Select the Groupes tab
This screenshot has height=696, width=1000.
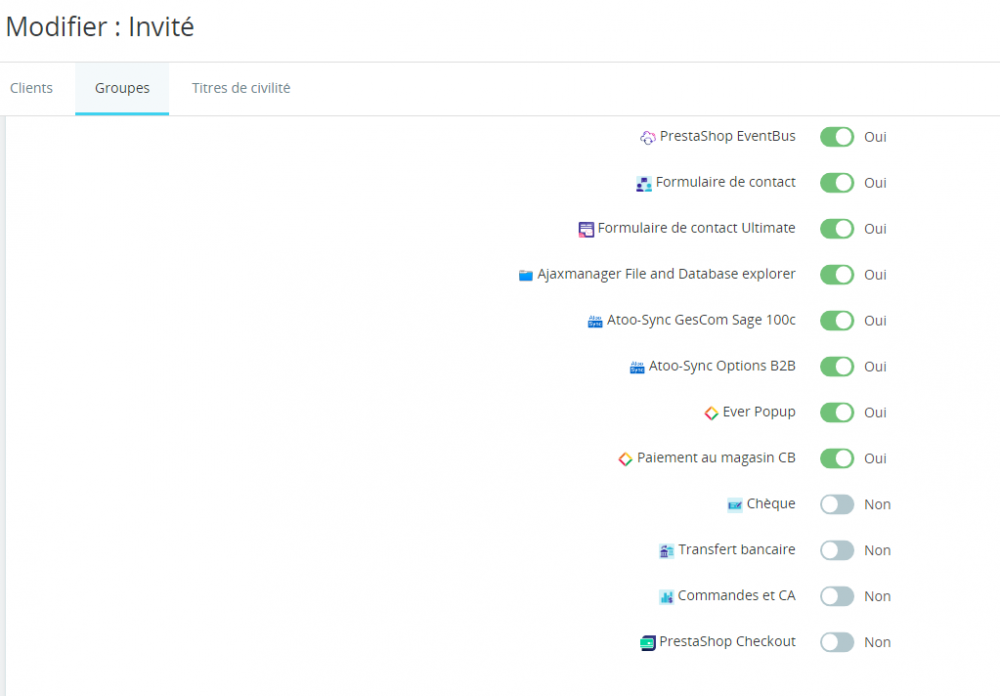[121, 88]
